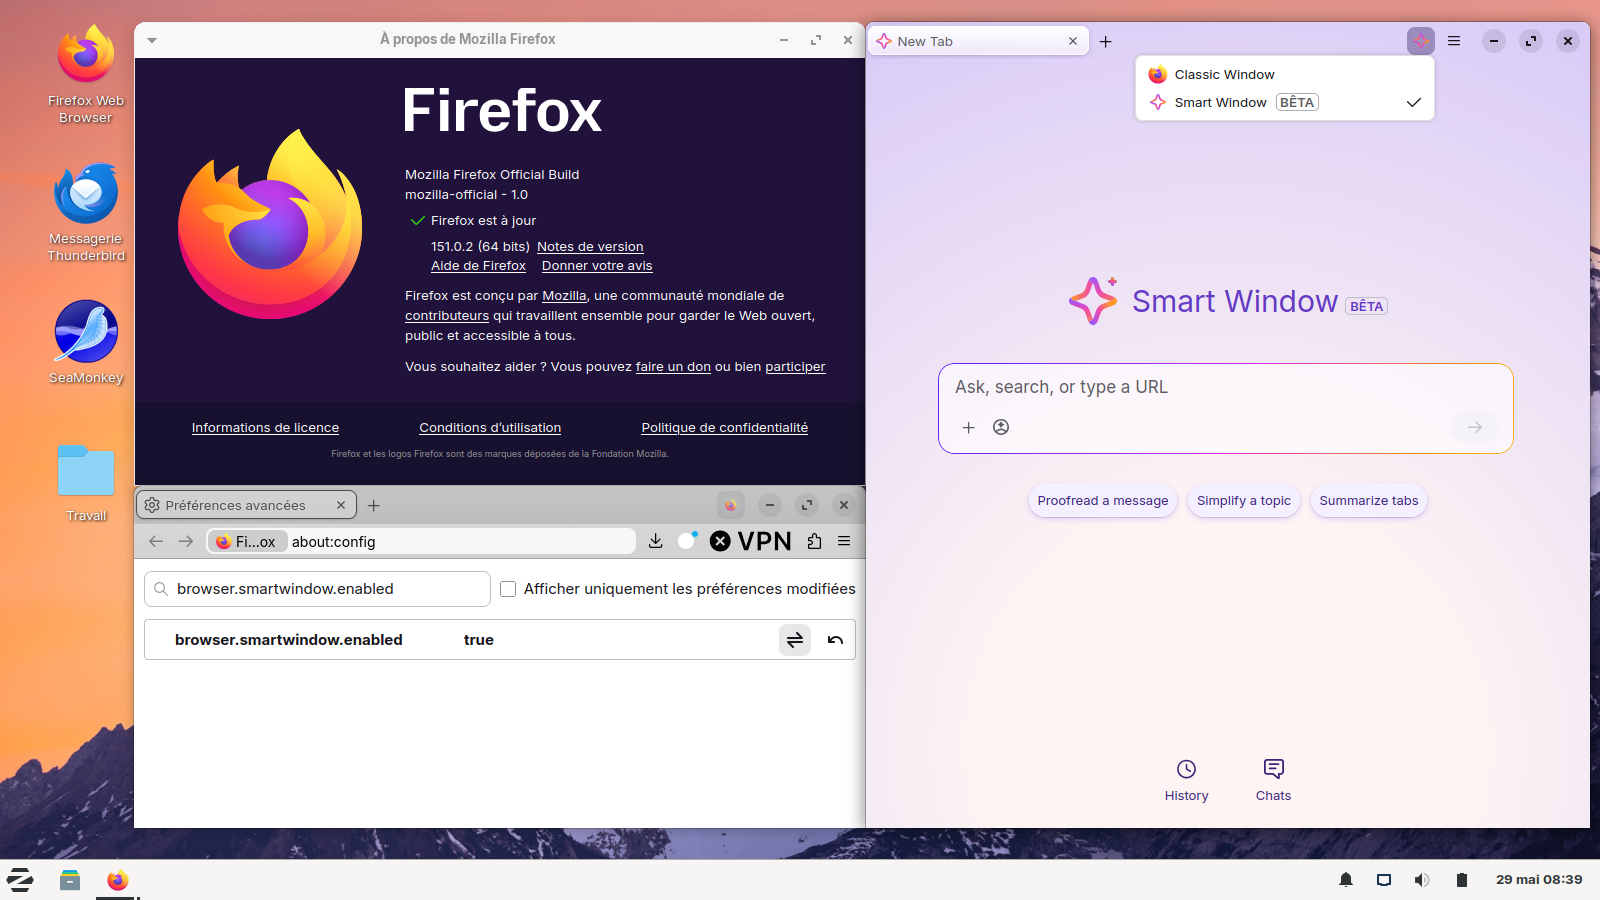1600x900 pixels.
Task: Open History in the Smart Window
Action: (x=1187, y=780)
